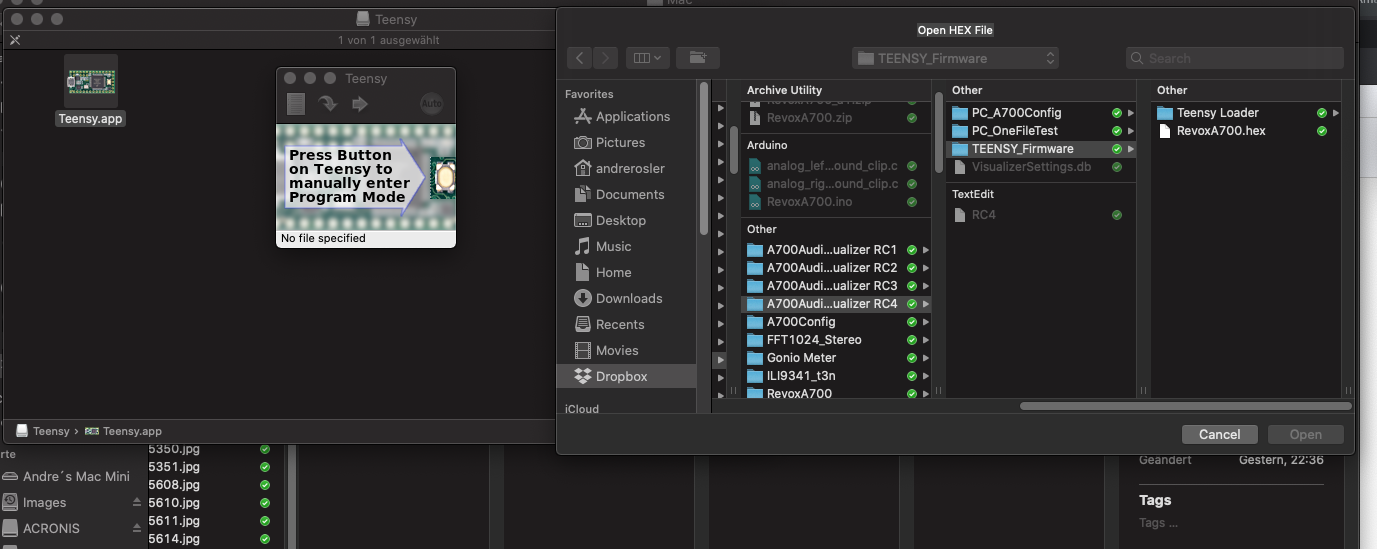Screen dimensions: 1377x549
Task: Select the FFT1024_Stereo folder
Action: click(x=834, y=339)
